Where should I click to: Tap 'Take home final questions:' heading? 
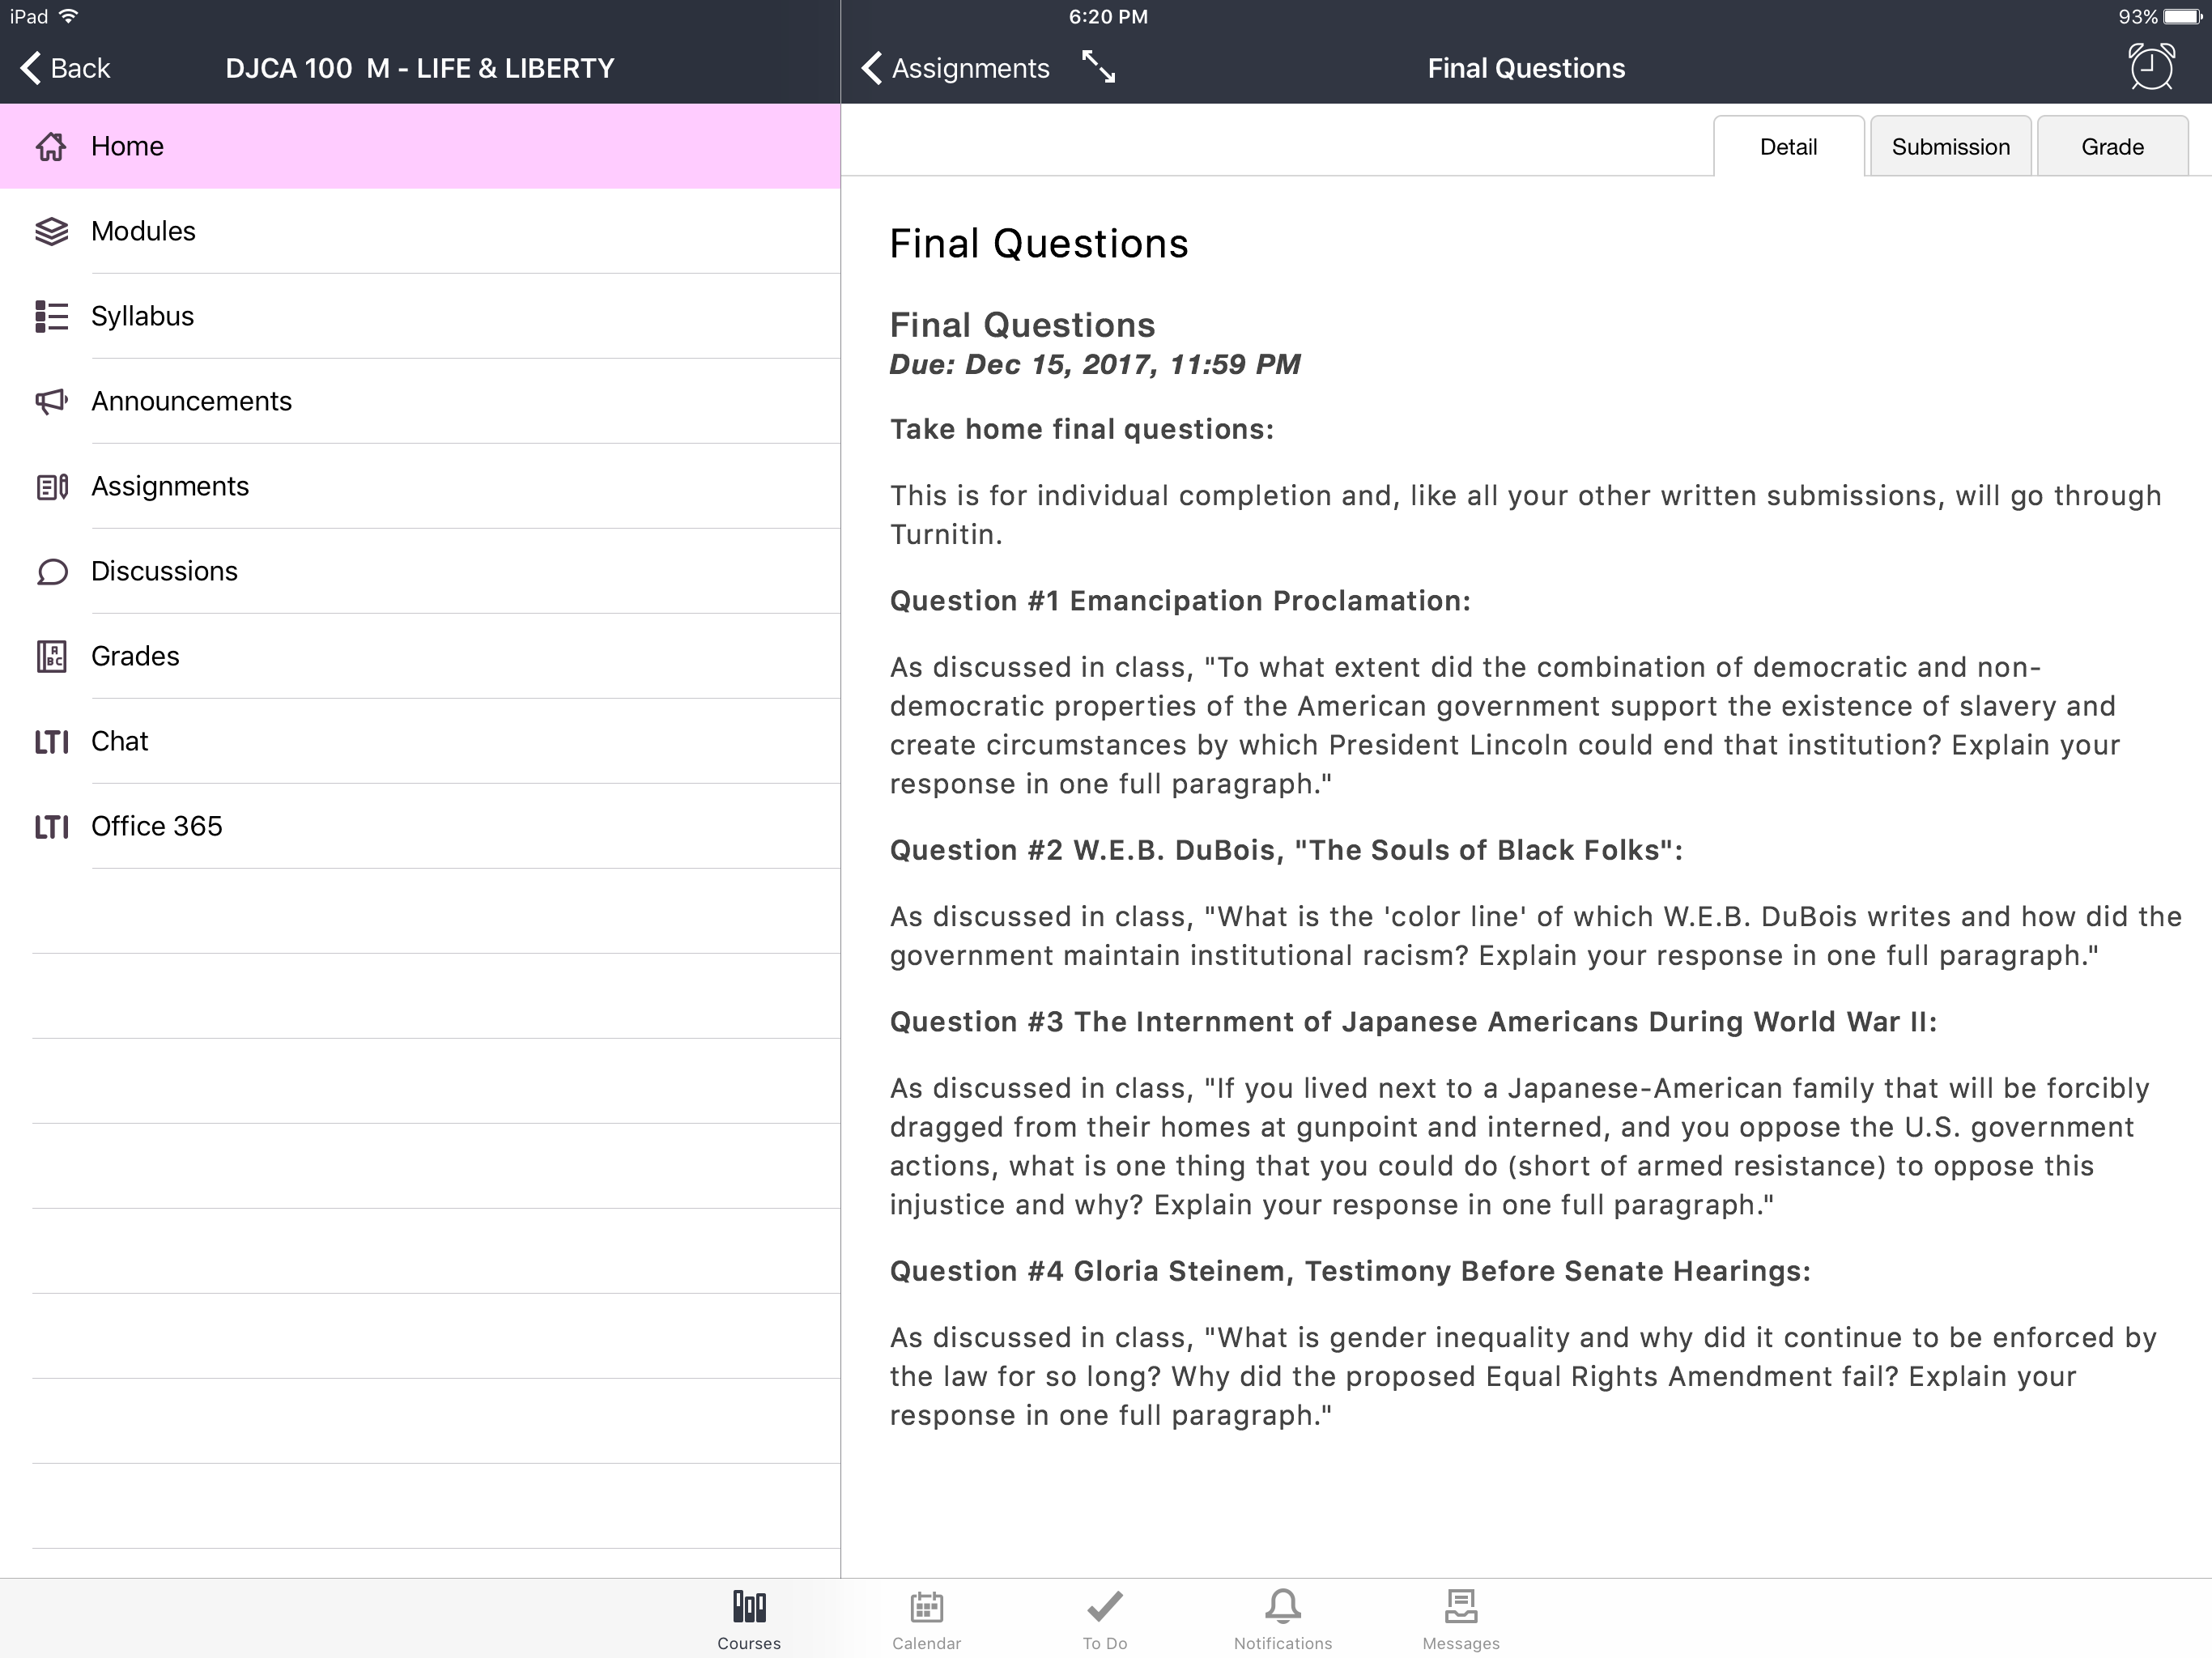[1082, 429]
